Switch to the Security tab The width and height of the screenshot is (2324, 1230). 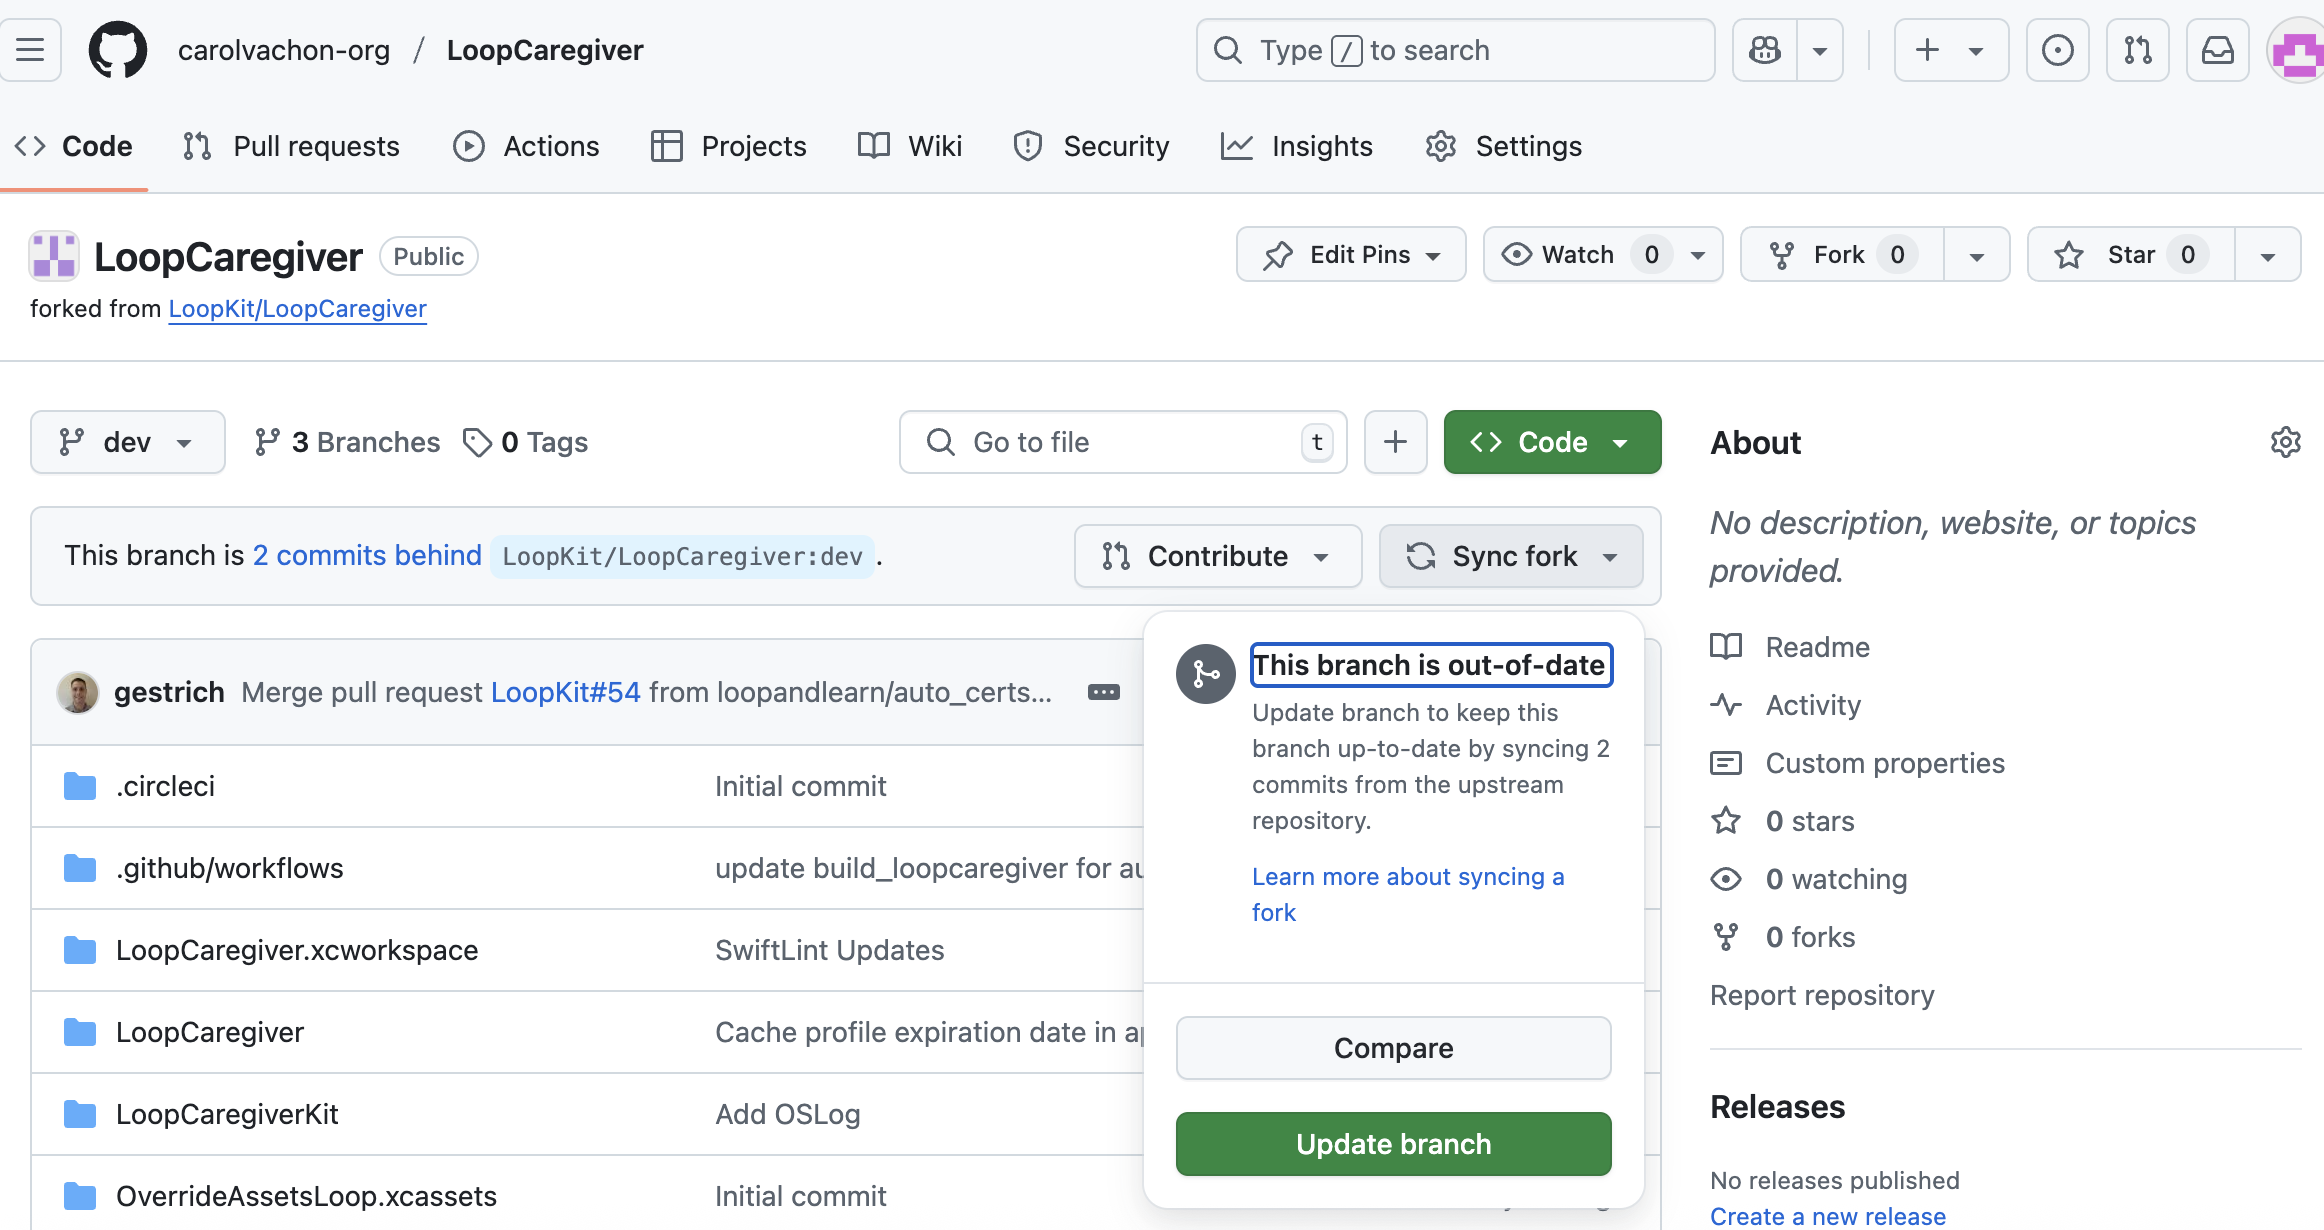pyautogui.click(x=1091, y=146)
